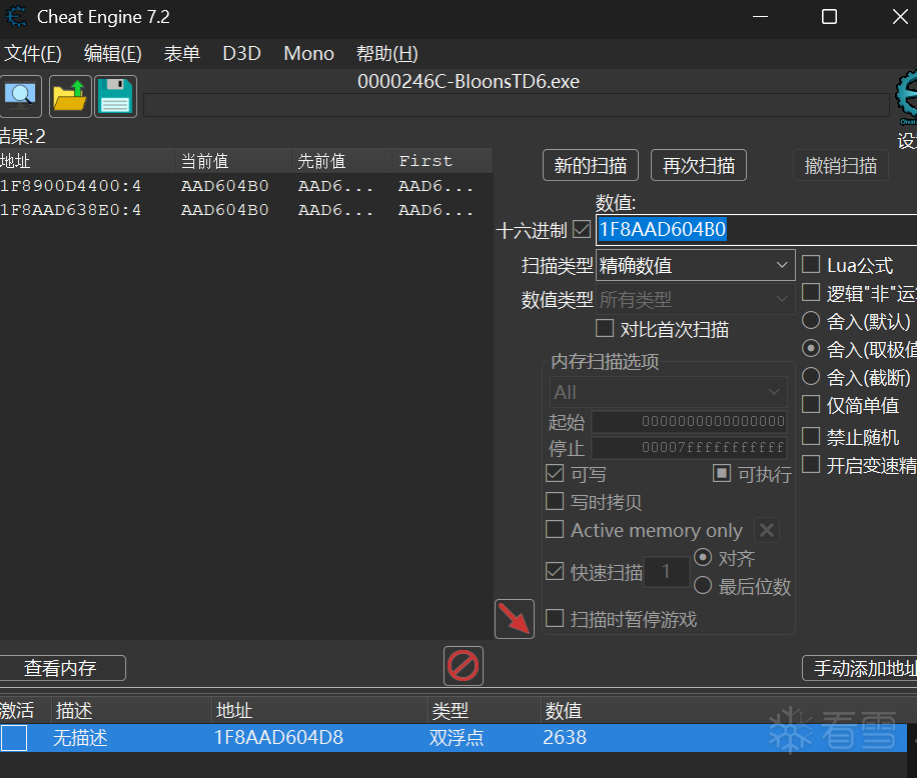
Task: Open the D3D menu
Action: coord(242,54)
